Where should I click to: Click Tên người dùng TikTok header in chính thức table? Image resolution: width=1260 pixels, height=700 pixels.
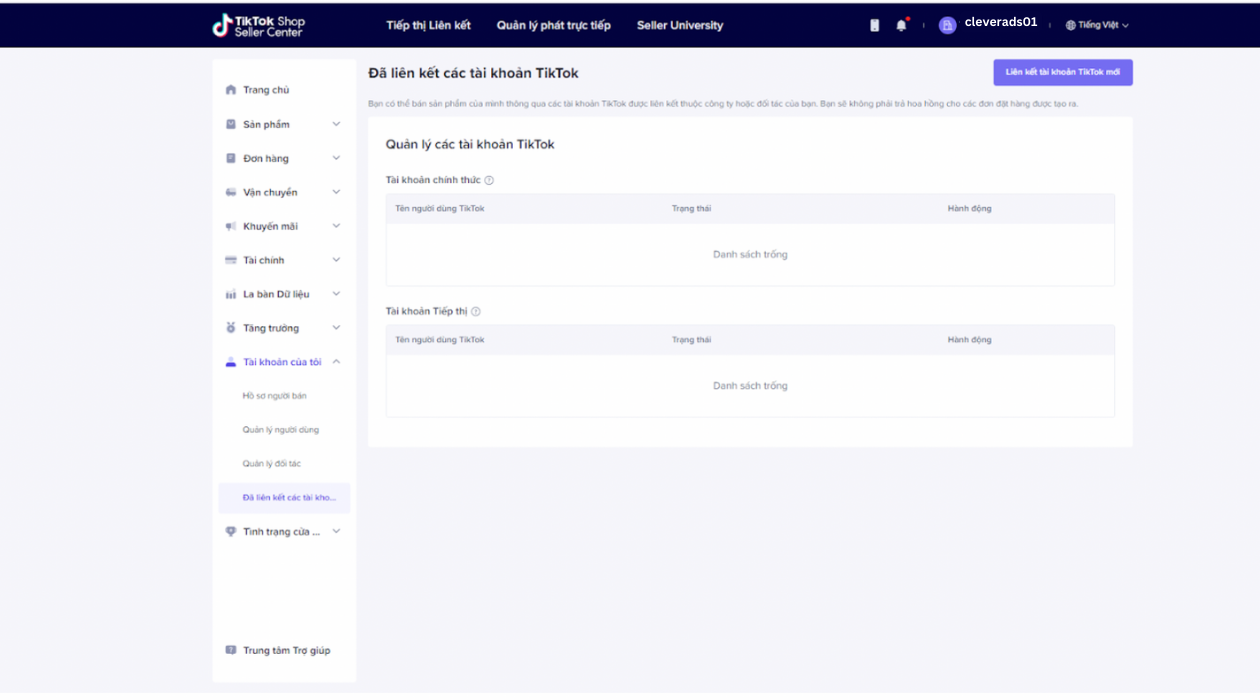click(x=440, y=209)
